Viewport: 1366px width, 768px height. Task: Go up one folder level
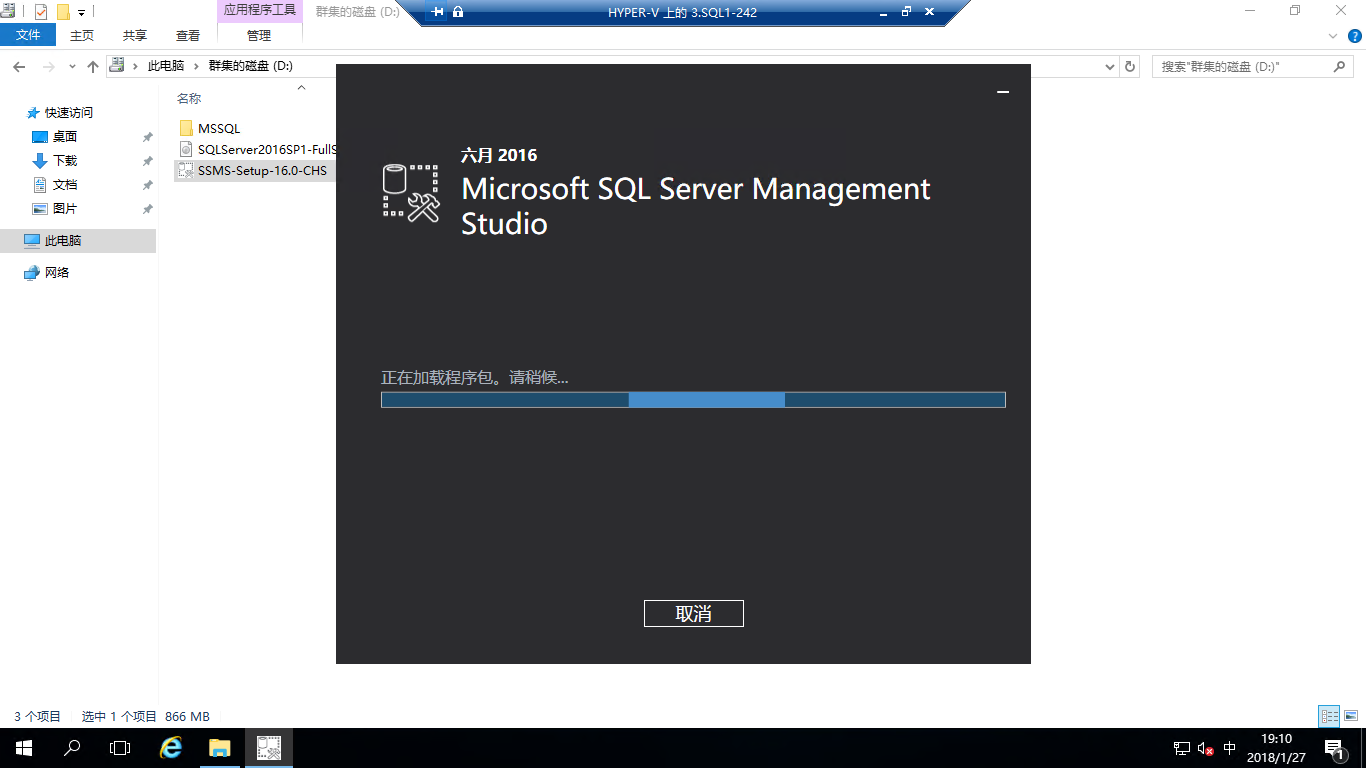click(x=93, y=66)
